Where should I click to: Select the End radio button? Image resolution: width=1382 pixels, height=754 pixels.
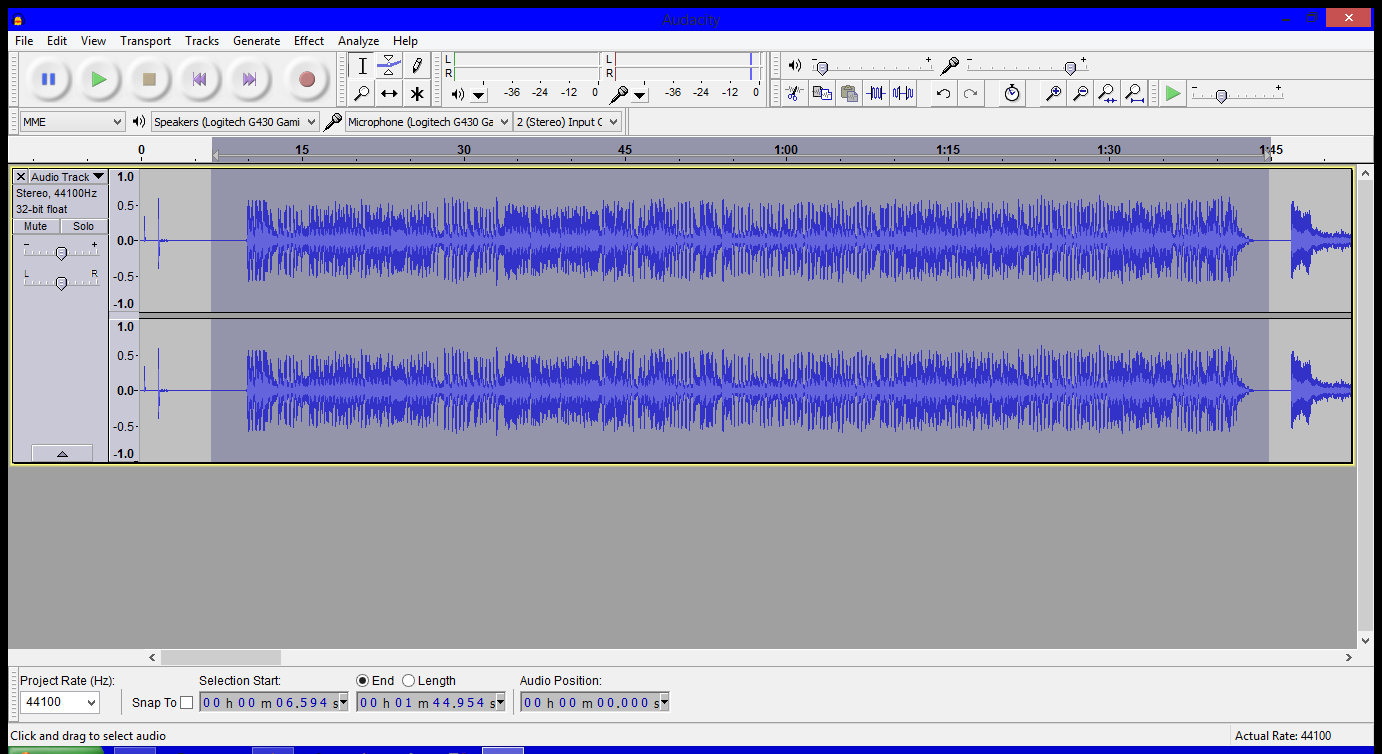[363, 681]
